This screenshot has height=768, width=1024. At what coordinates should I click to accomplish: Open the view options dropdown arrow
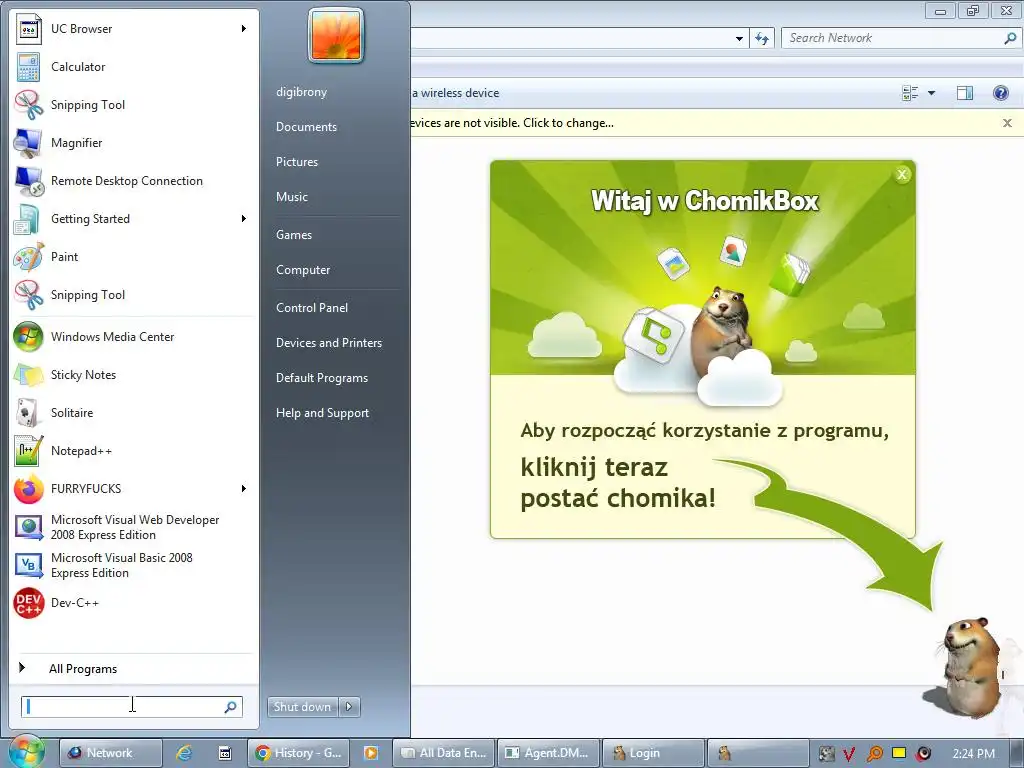tap(932, 93)
